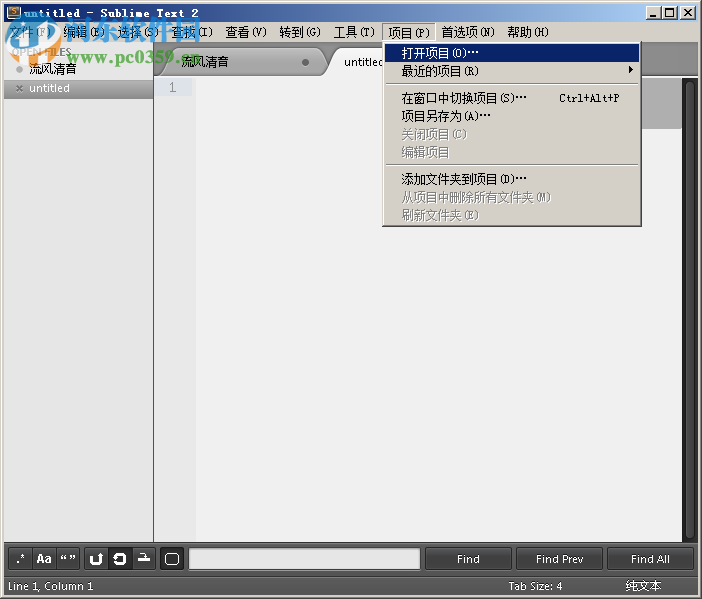Image resolution: width=702 pixels, height=599 pixels.
Task: Expand 最近的项目(R) submenu
Action: coord(512,71)
